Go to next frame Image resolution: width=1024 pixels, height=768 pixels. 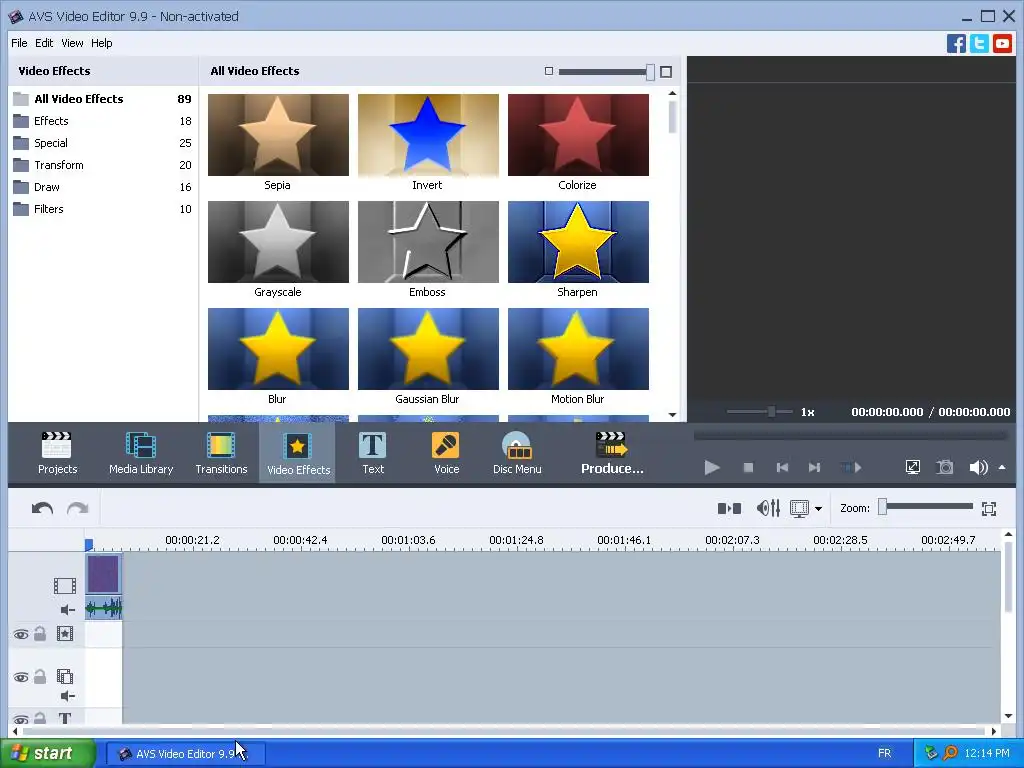(814, 467)
